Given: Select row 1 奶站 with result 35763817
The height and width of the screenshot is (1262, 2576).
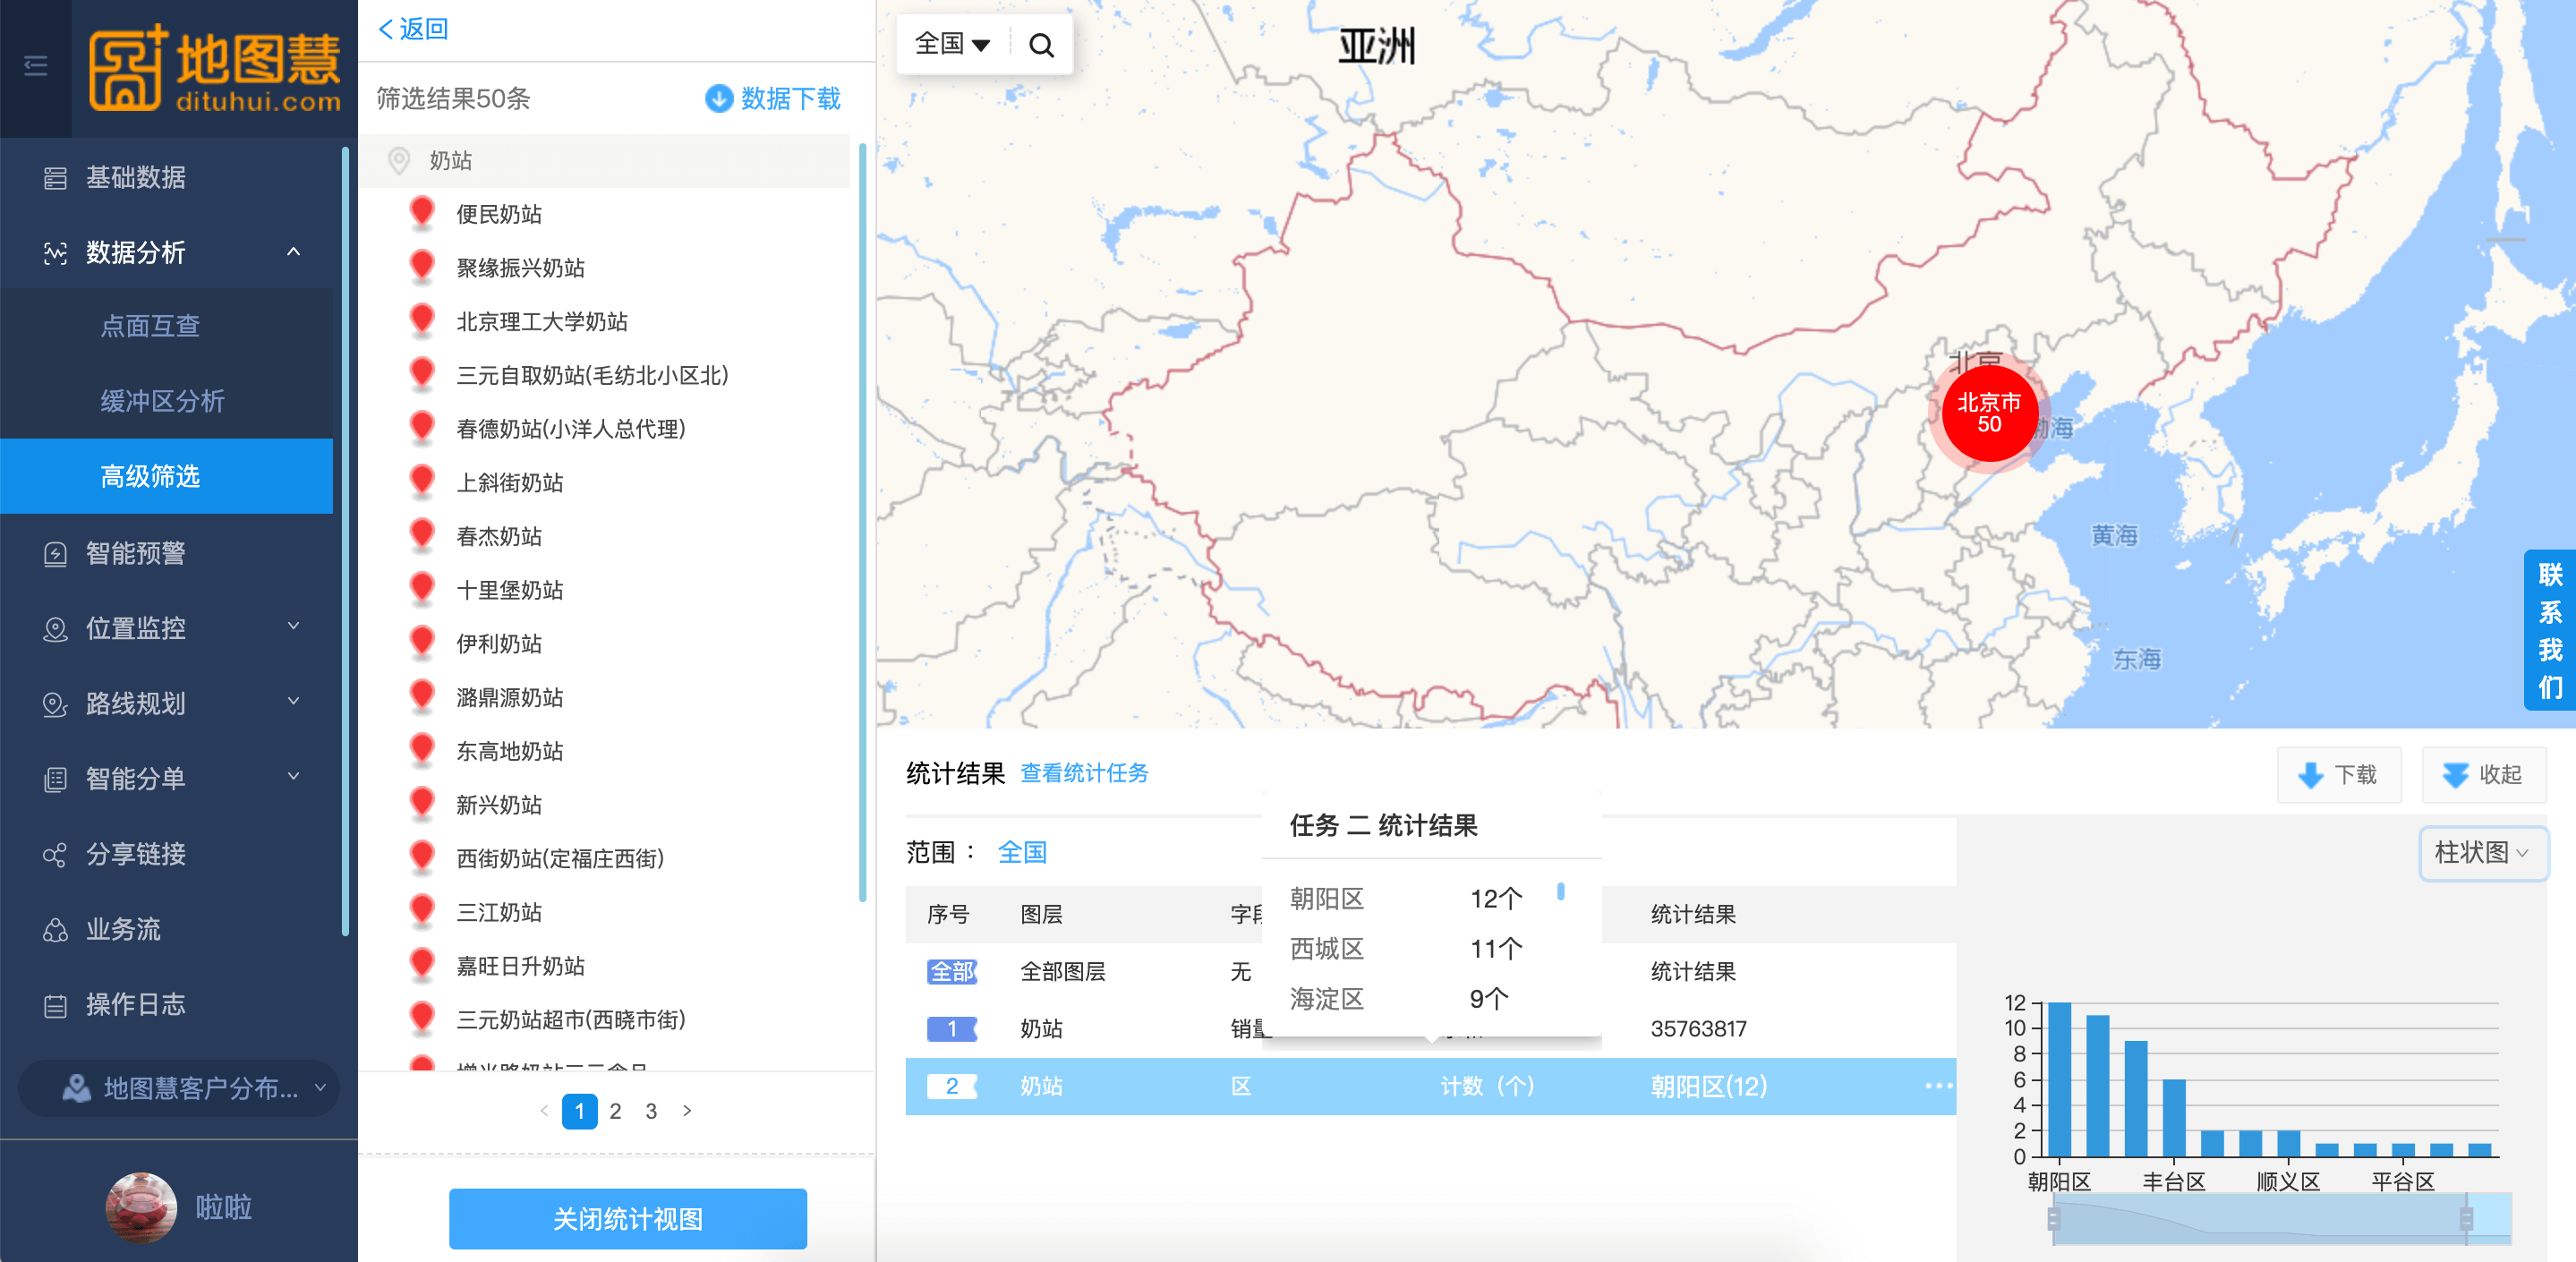Looking at the screenshot, I should click(1430, 1028).
